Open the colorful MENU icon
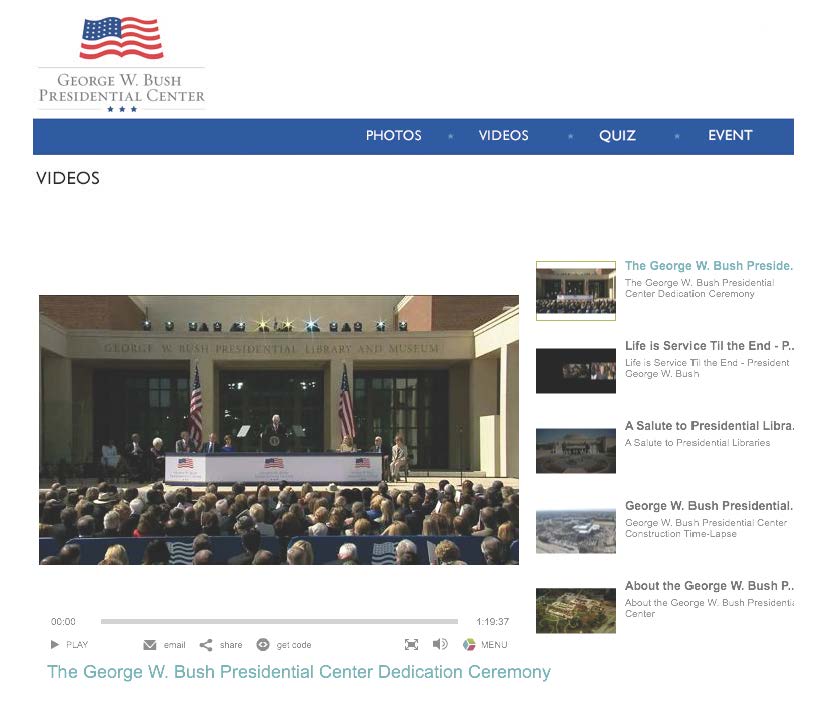This screenshot has height=724, width=826. (469, 644)
